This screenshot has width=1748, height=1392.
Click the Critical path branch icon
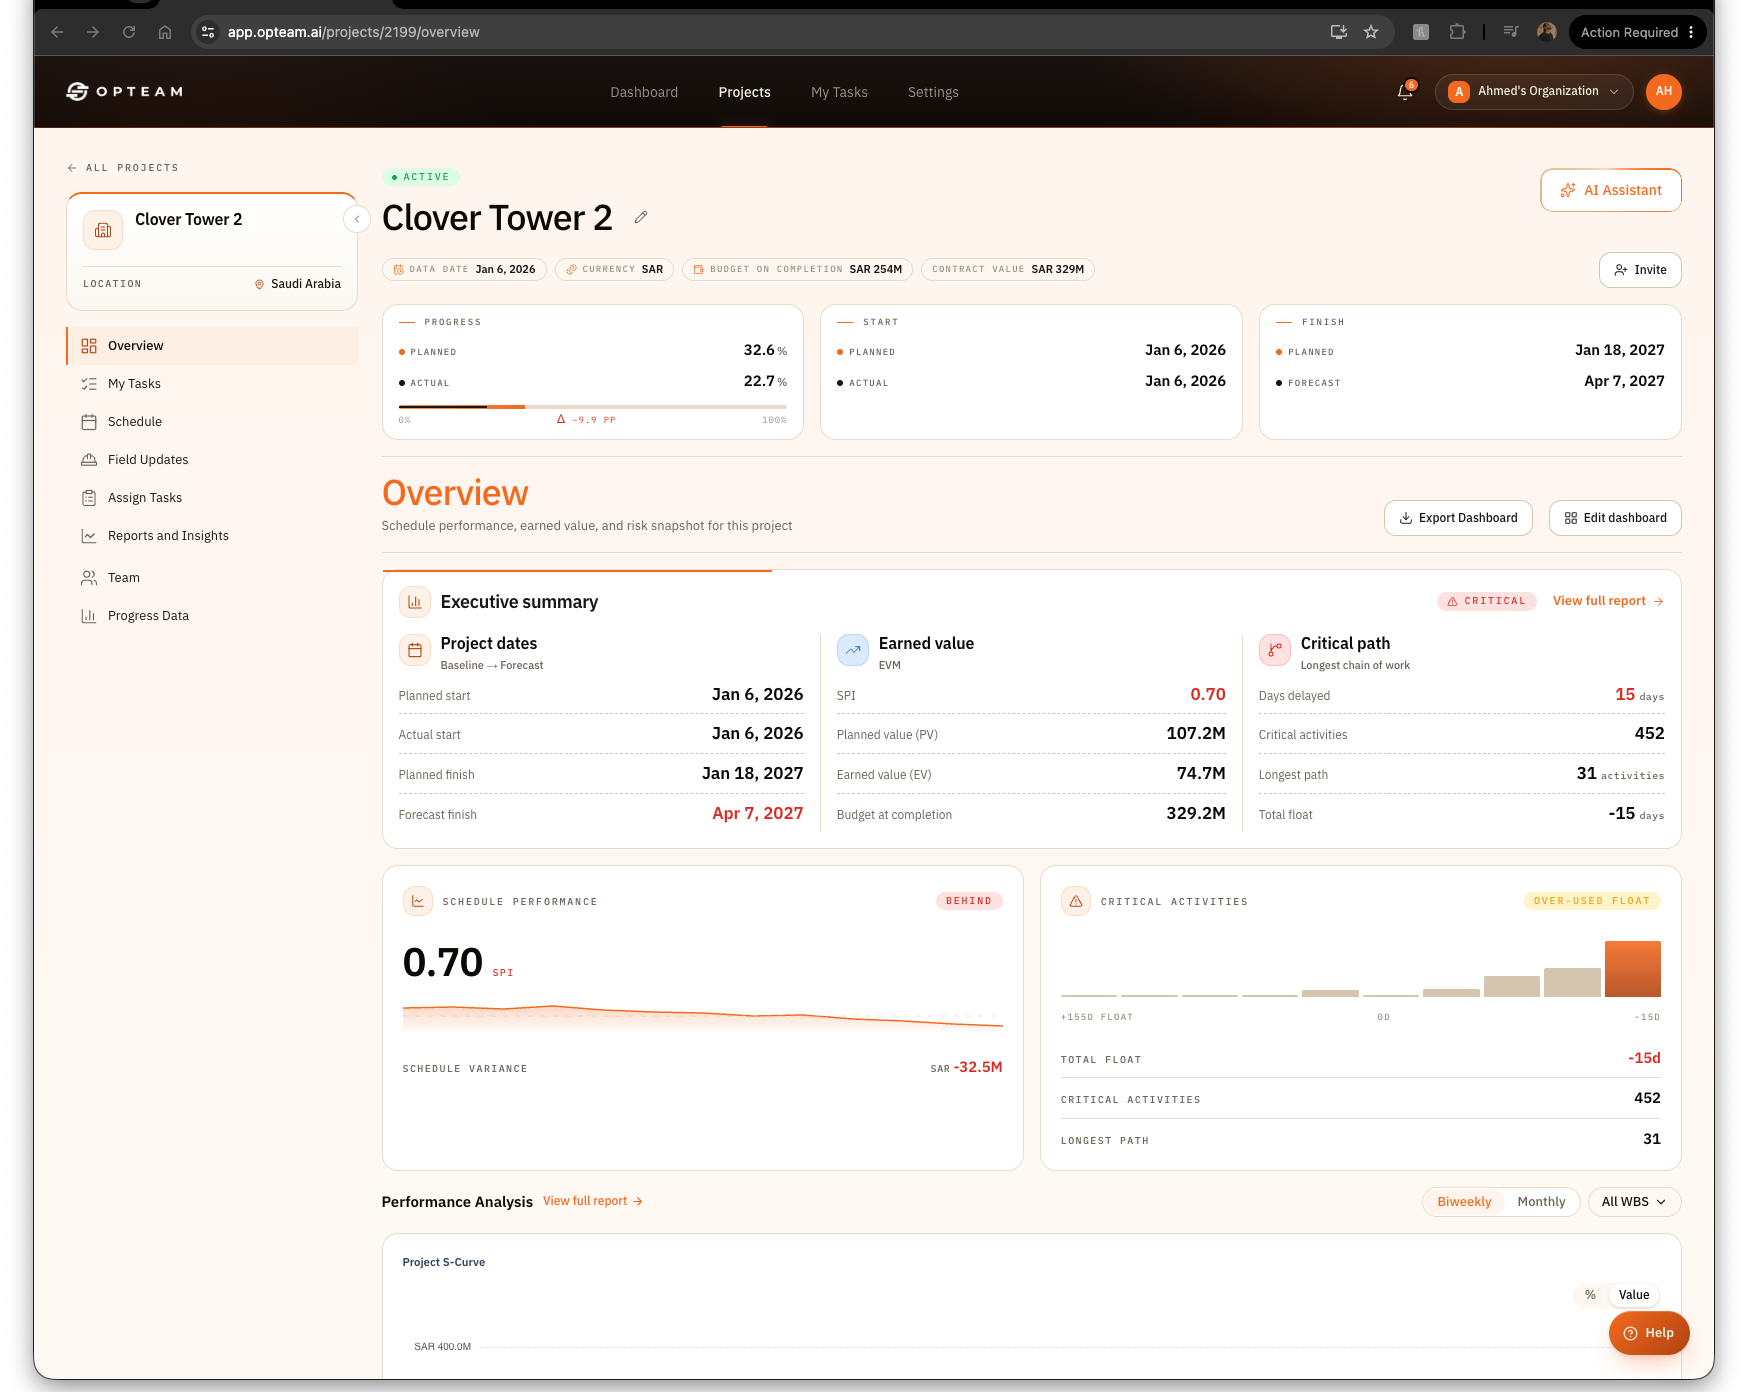(1274, 650)
